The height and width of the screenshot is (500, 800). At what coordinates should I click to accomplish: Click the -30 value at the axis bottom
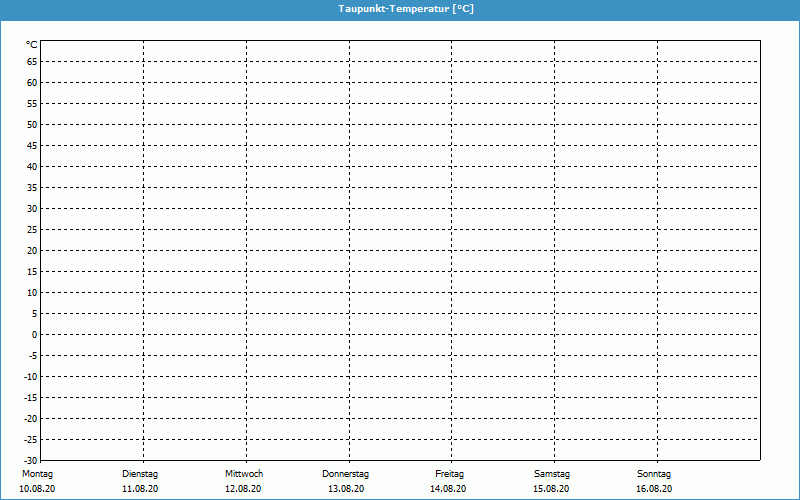pyautogui.click(x=30, y=460)
